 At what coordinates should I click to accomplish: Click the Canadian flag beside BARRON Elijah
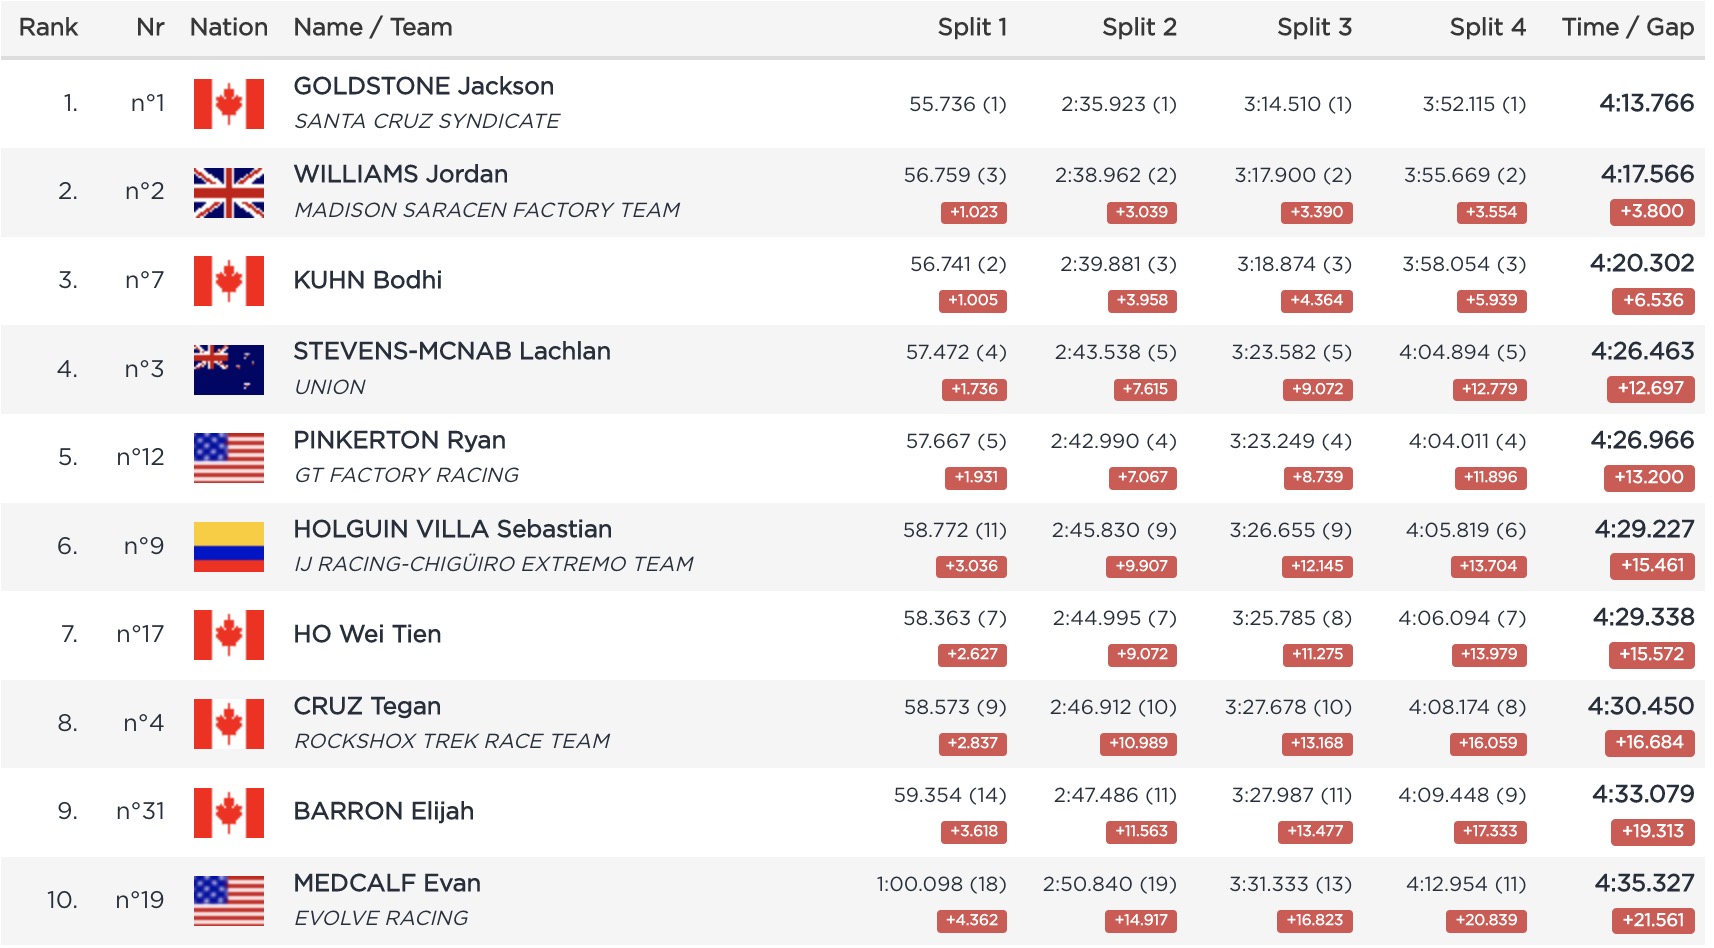(228, 812)
